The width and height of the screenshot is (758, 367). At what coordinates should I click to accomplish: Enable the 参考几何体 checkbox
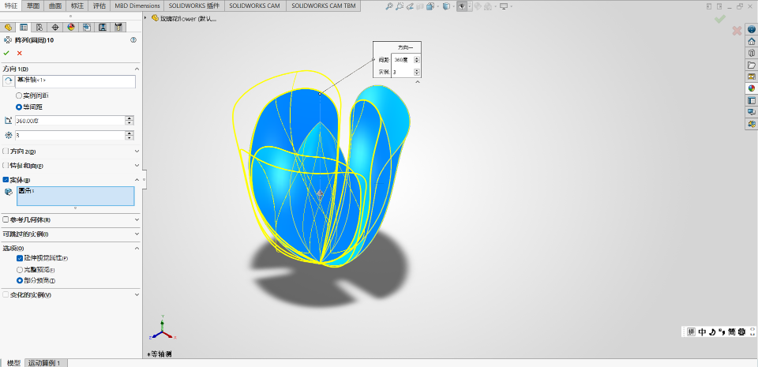(6, 220)
